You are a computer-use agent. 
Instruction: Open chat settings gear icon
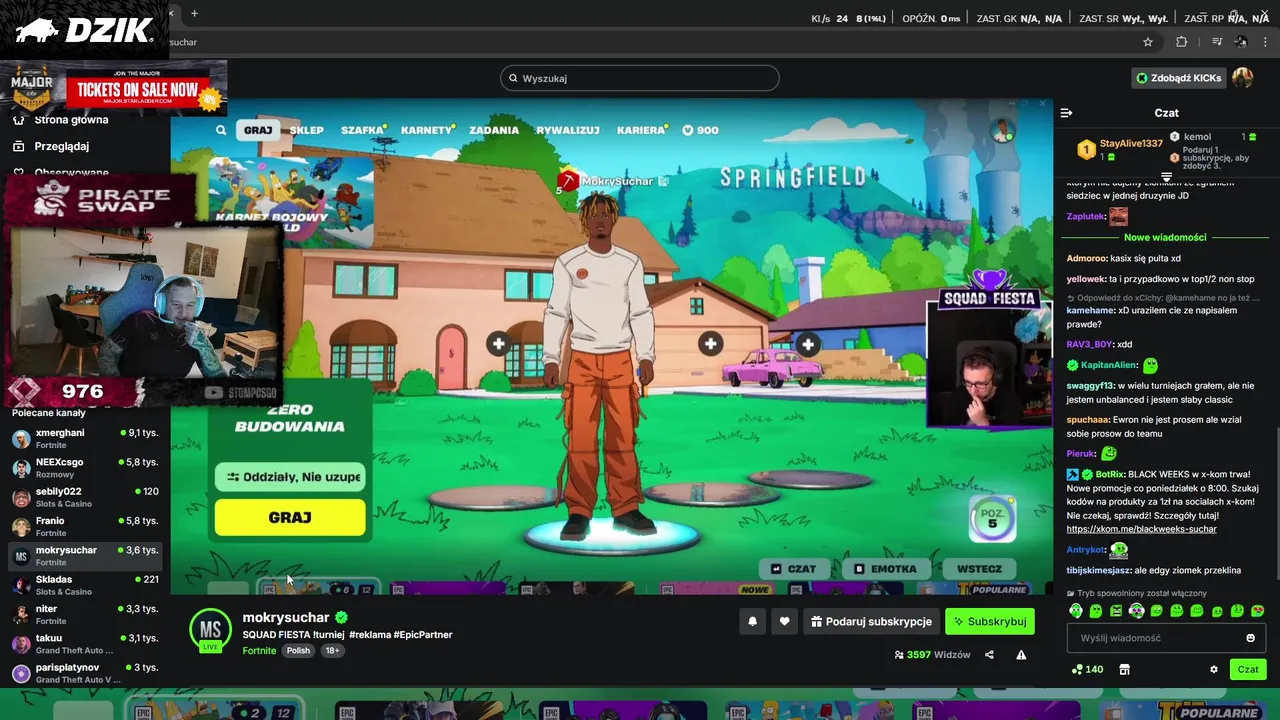point(1214,670)
